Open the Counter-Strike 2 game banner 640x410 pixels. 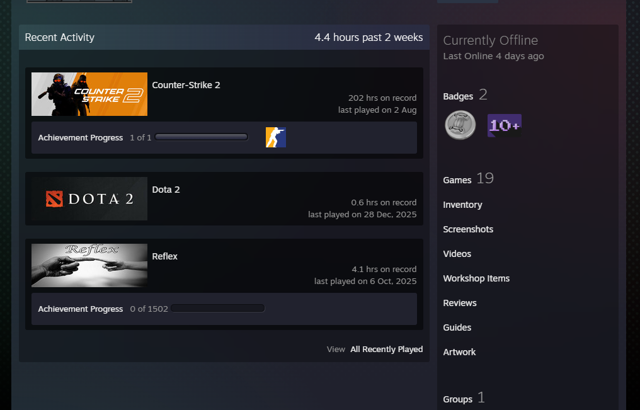[x=89, y=94]
